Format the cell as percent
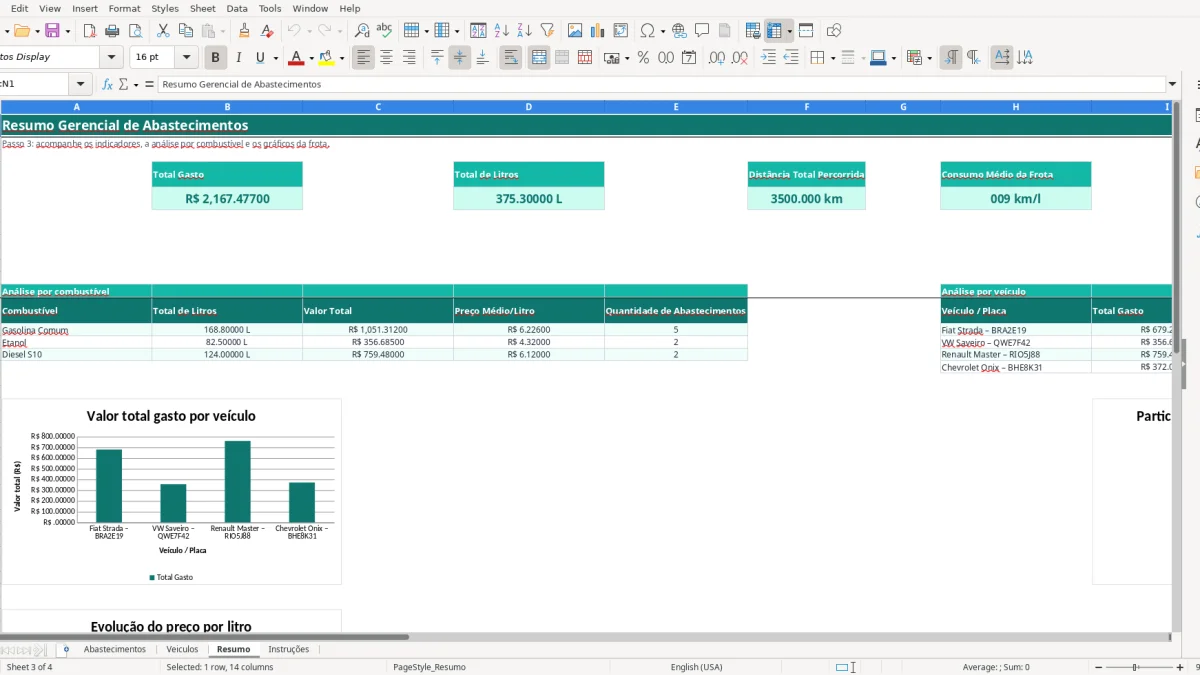Screen dimensions: 1200x675 643,58
